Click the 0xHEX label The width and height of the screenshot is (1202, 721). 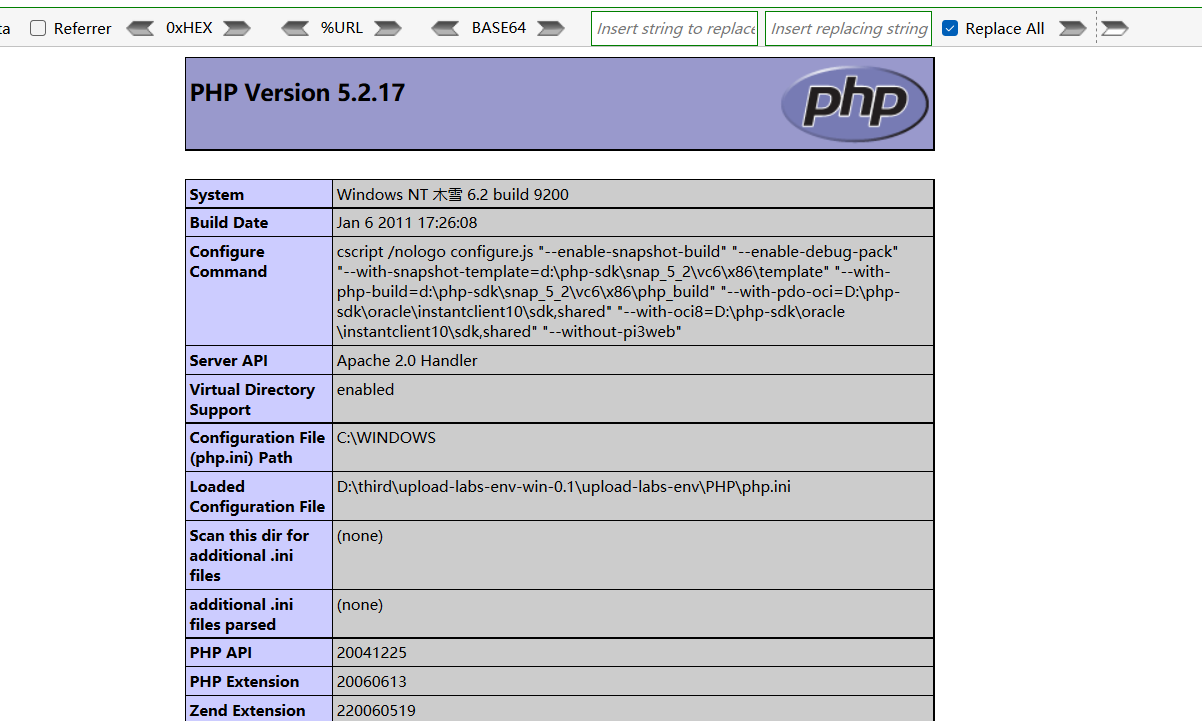(x=189, y=28)
